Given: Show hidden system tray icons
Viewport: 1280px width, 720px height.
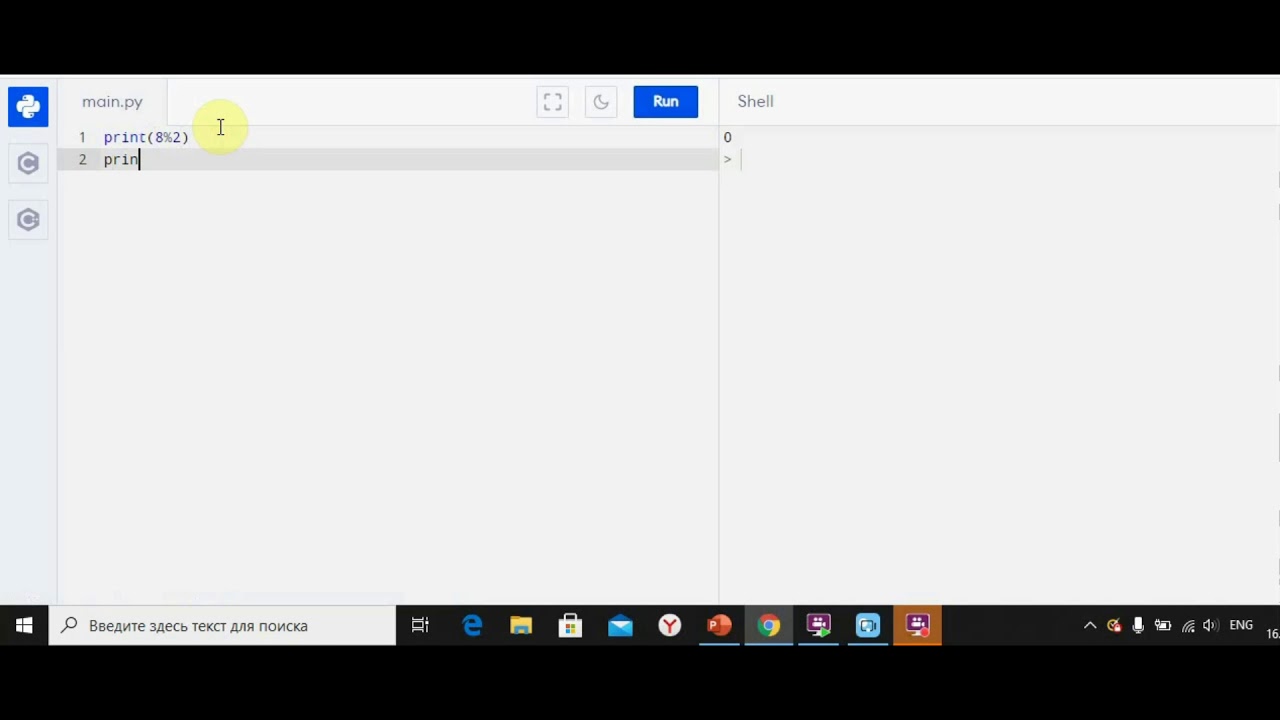Looking at the screenshot, I should pos(1090,626).
